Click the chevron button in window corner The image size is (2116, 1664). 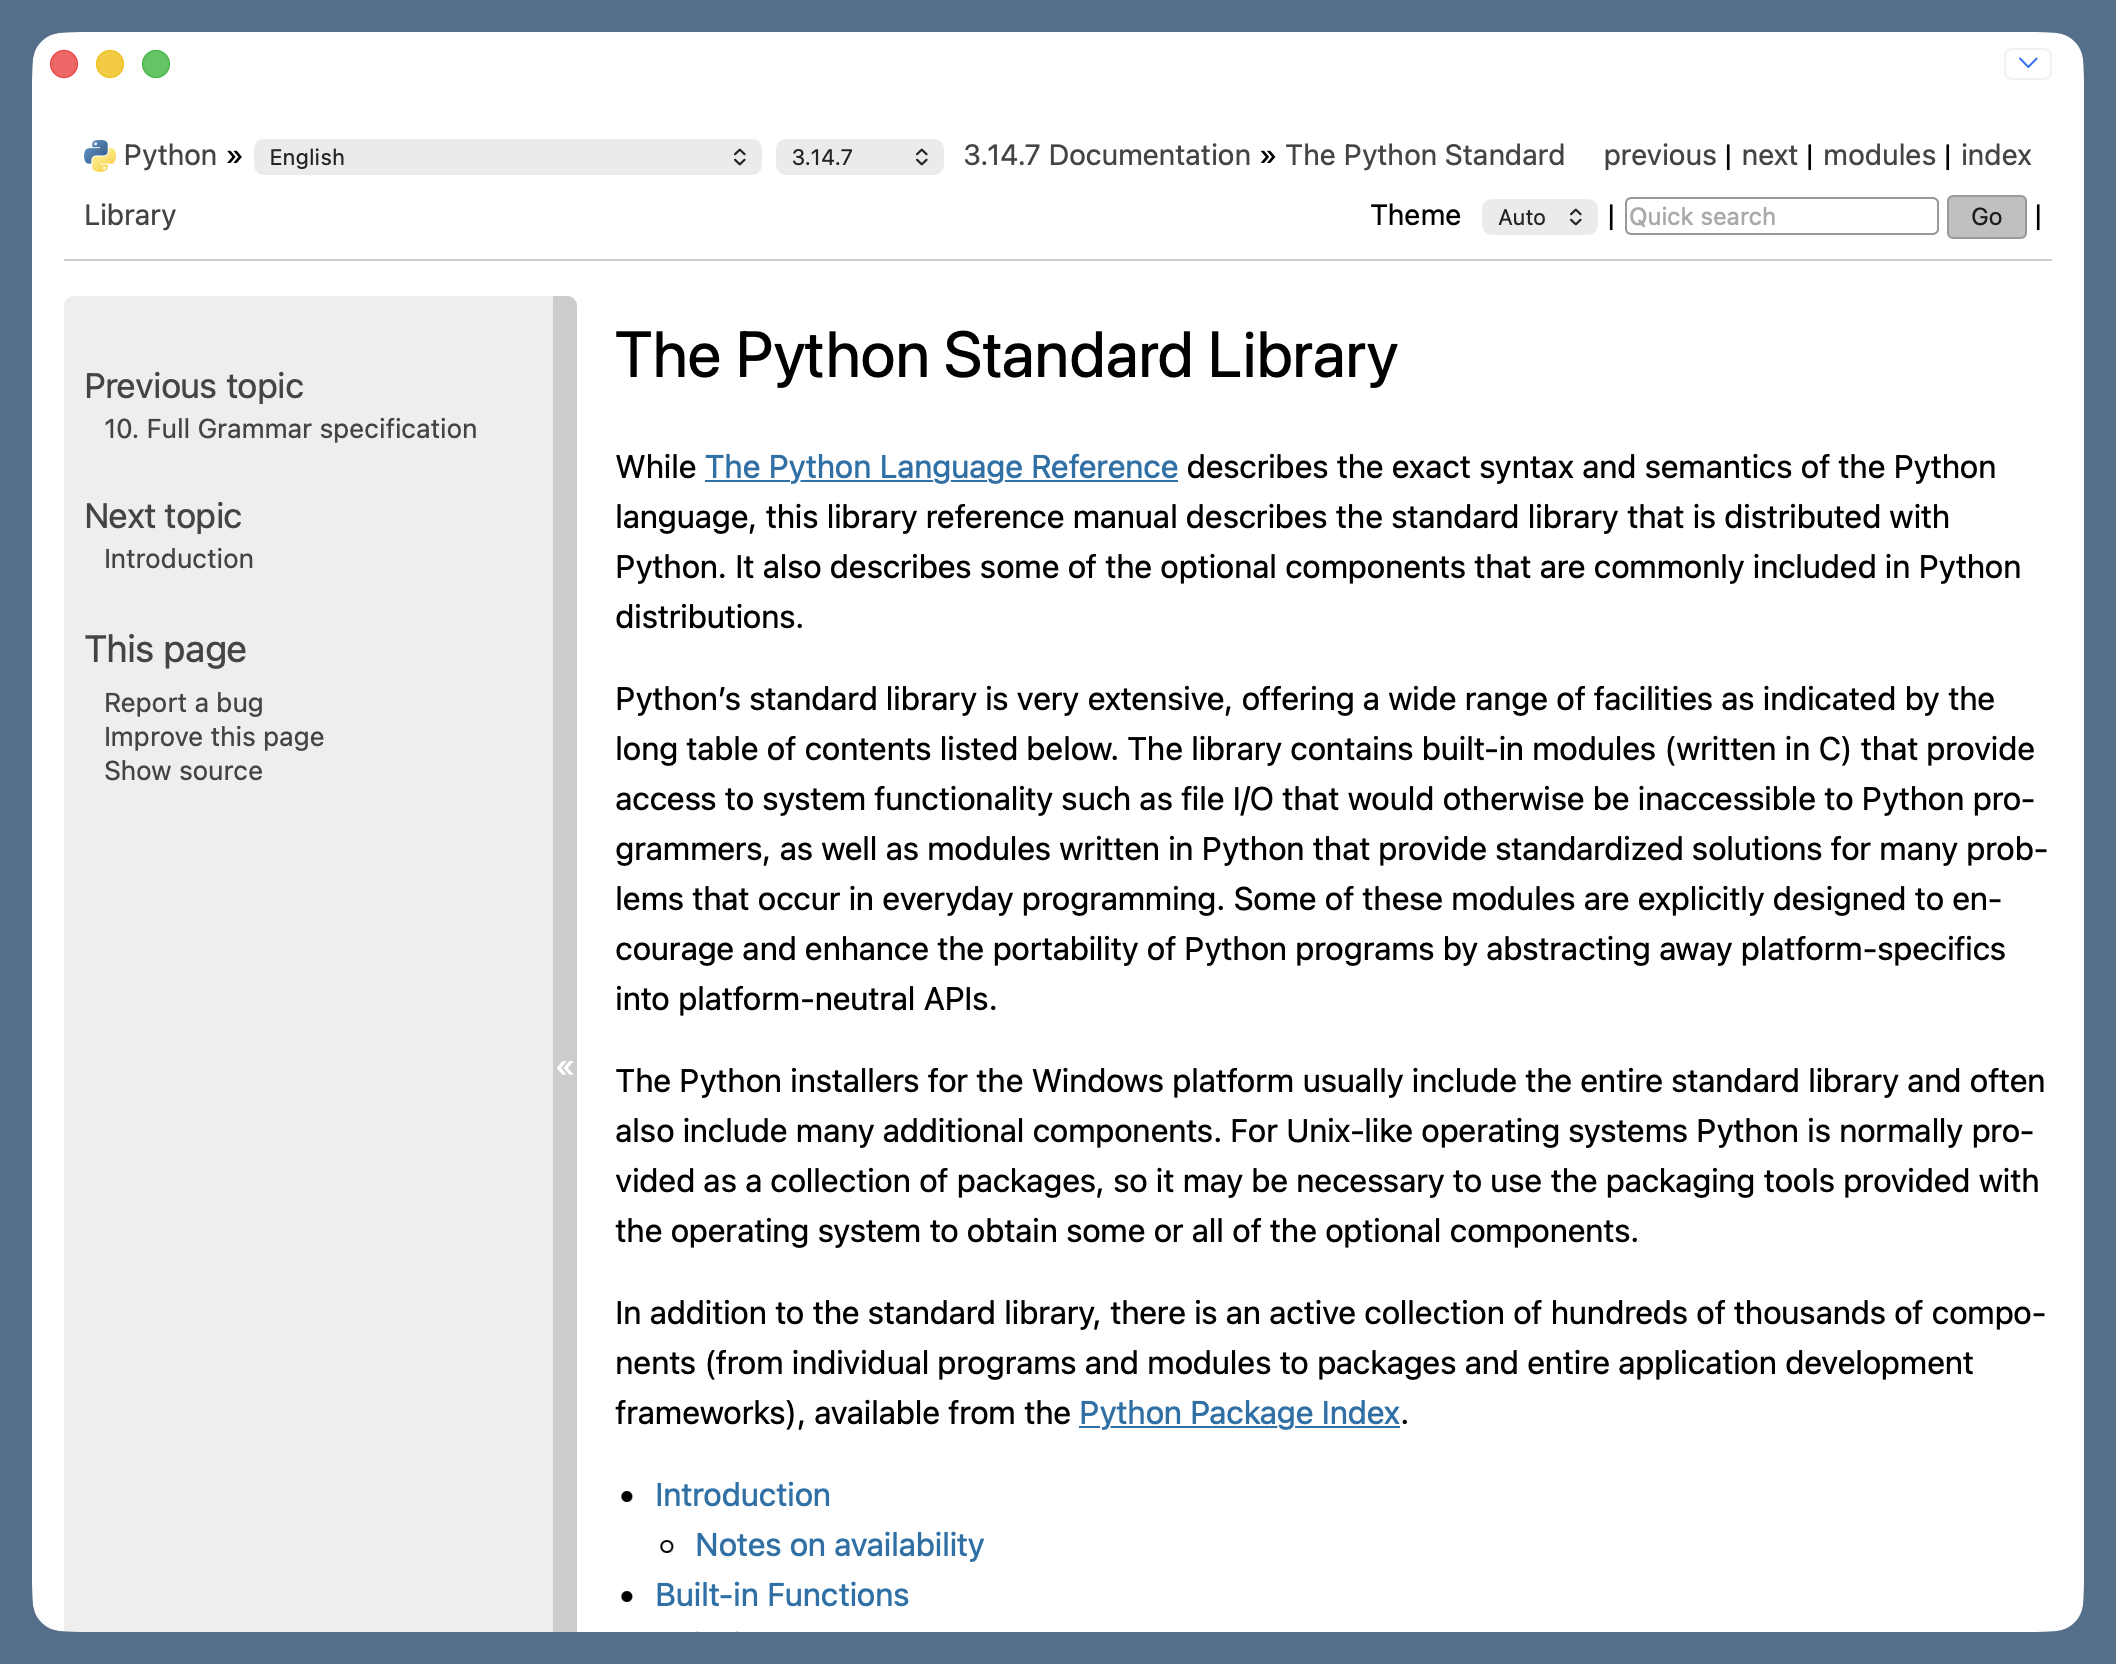point(2028,63)
